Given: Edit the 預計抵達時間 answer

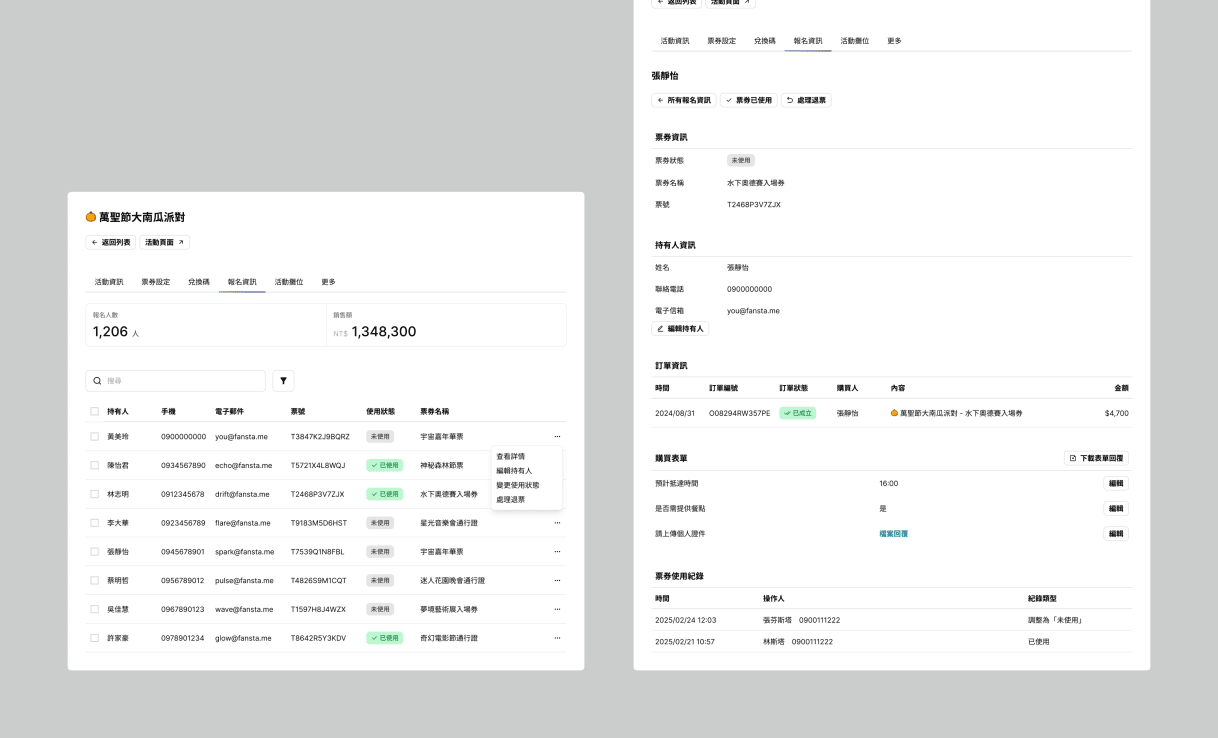Looking at the screenshot, I should click(x=1116, y=483).
